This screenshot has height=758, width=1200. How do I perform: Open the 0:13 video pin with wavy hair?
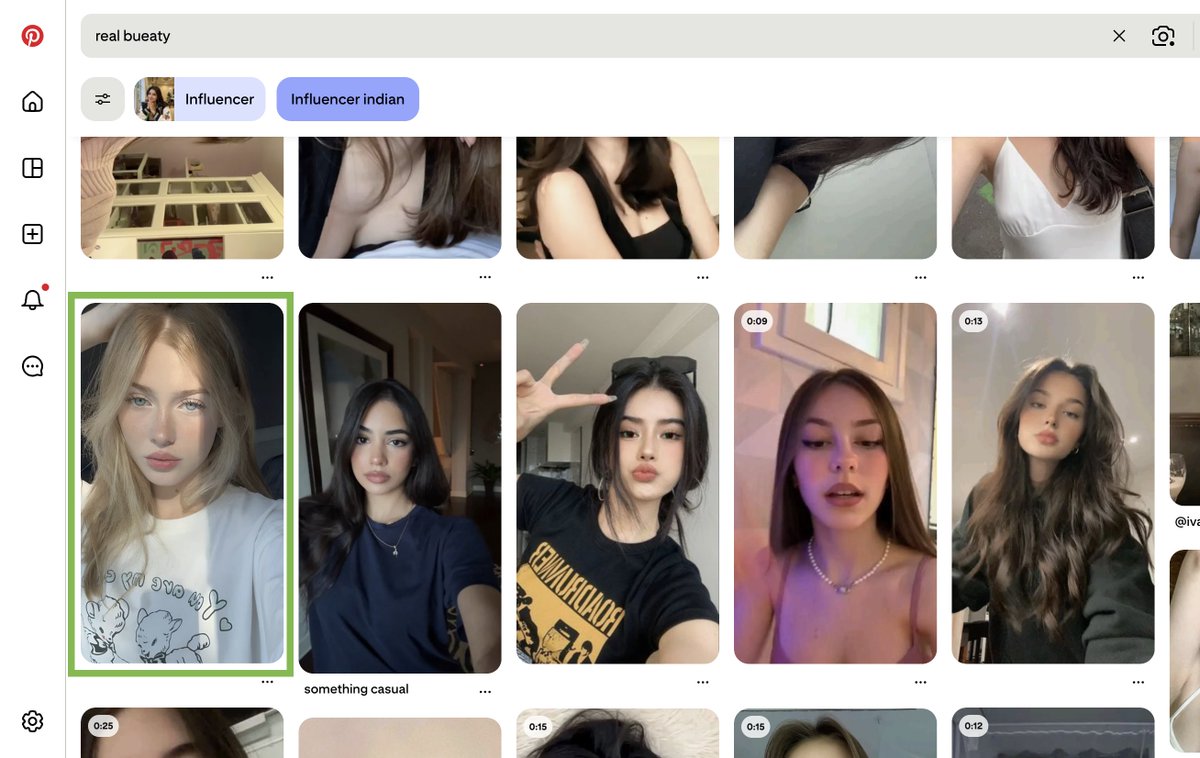(x=1053, y=483)
